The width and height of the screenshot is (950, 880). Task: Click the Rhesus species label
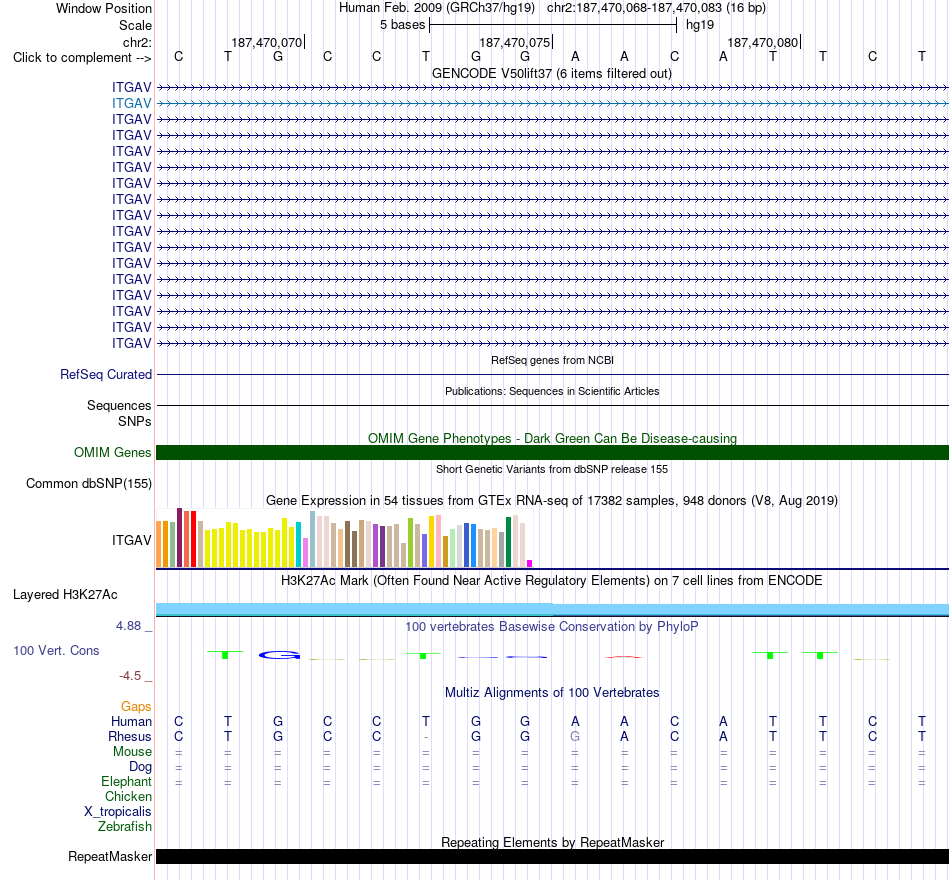(130, 737)
